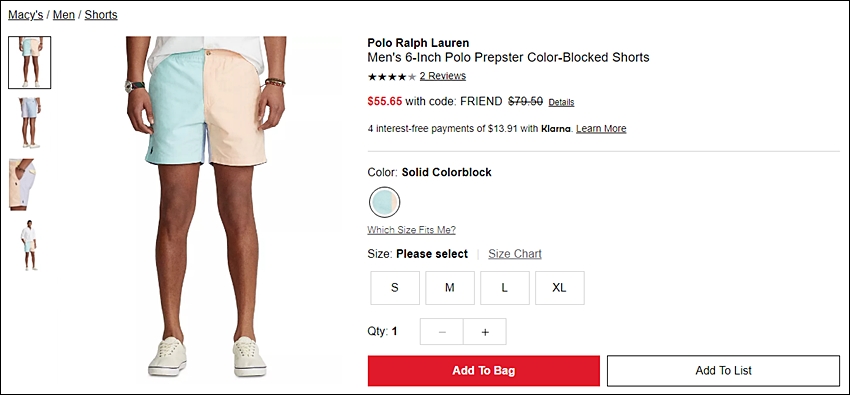This screenshot has width=850, height=395.
Task: Click Add To List button
Action: coord(723,371)
